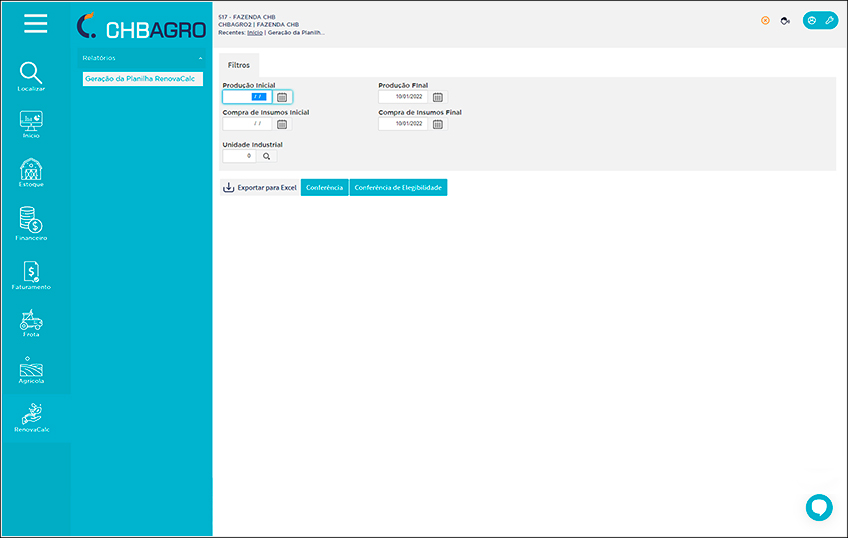Viewport: 848px width, 538px height.
Task: Open the hamburger menu
Action: click(x=35, y=24)
